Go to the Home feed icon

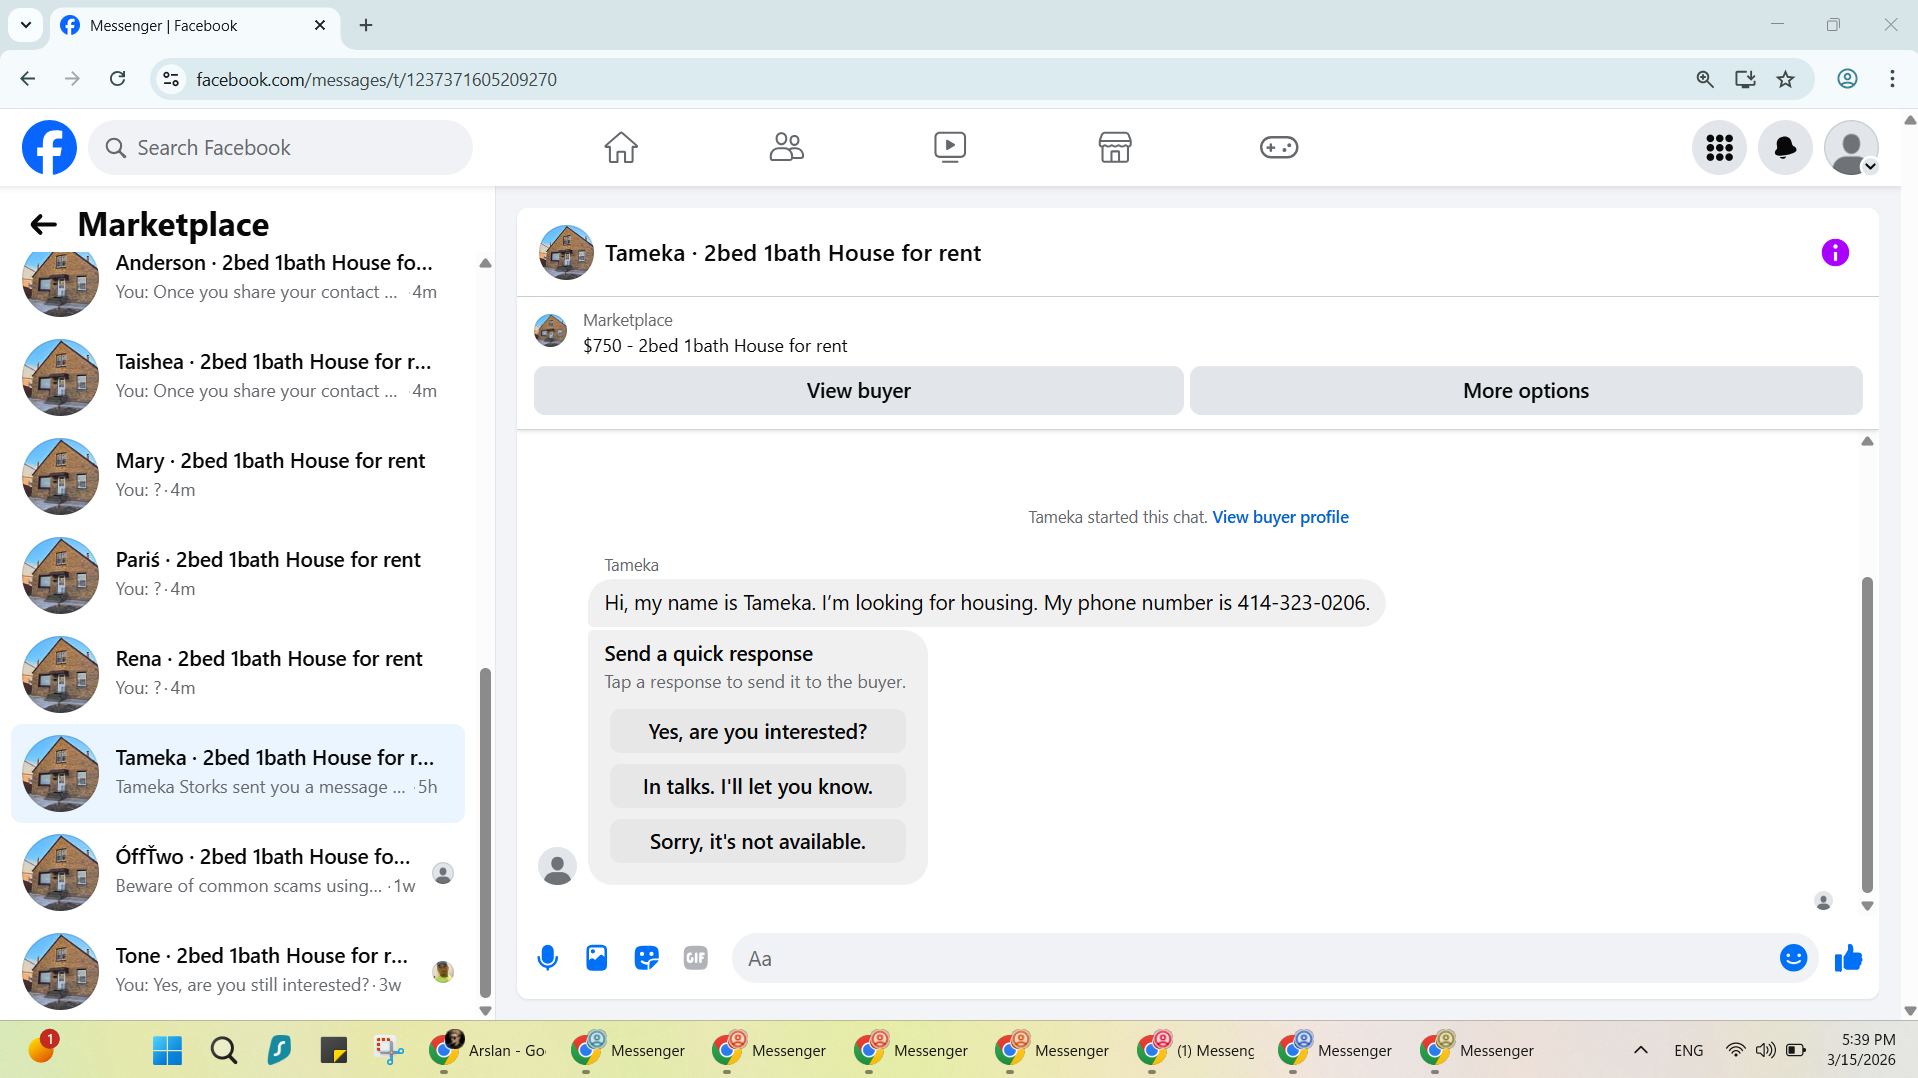[x=621, y=148]
